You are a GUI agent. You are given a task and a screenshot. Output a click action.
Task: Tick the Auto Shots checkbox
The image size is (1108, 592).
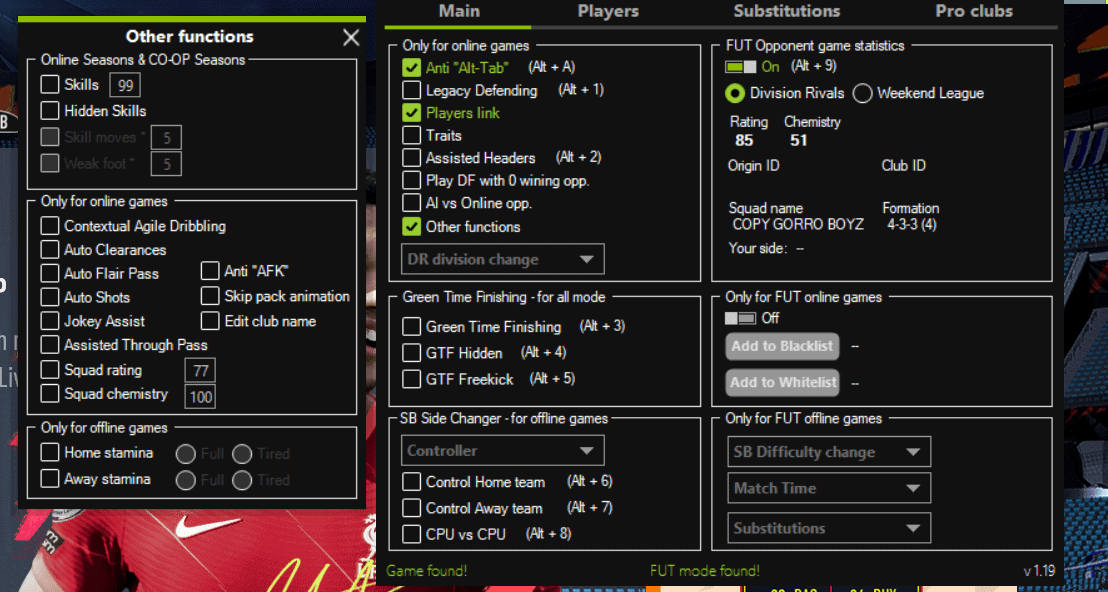point(49,297)
